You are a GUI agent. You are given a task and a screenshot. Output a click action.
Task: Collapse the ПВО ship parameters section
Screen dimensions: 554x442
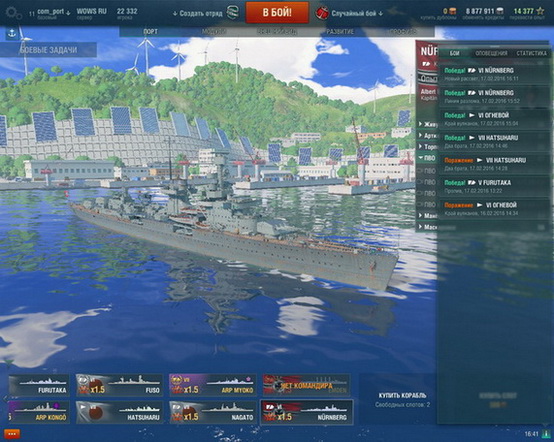[426, 158]
